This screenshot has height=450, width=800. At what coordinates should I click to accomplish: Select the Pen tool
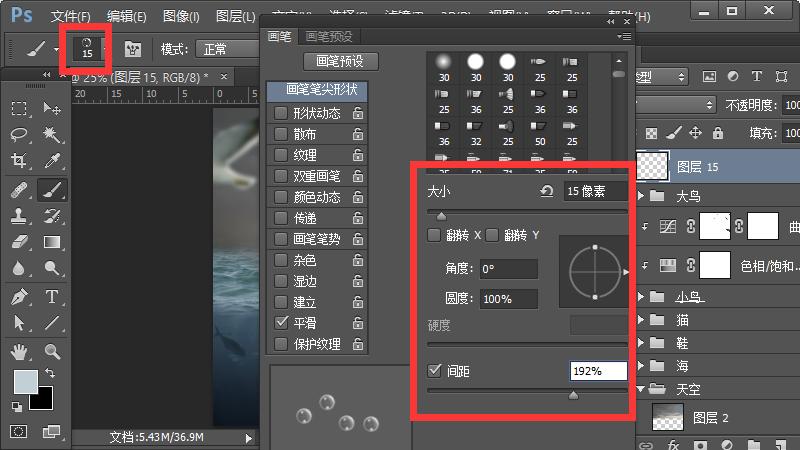(x=19, y=296)
